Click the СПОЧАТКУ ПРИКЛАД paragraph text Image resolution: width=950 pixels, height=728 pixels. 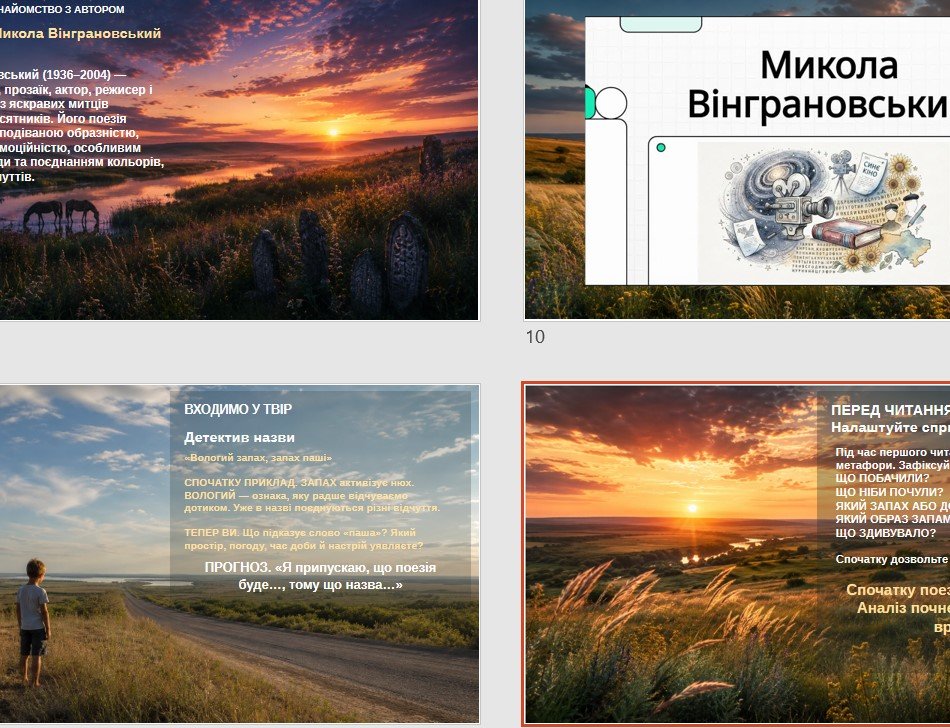pyautogui.click(x=312, y=495)
